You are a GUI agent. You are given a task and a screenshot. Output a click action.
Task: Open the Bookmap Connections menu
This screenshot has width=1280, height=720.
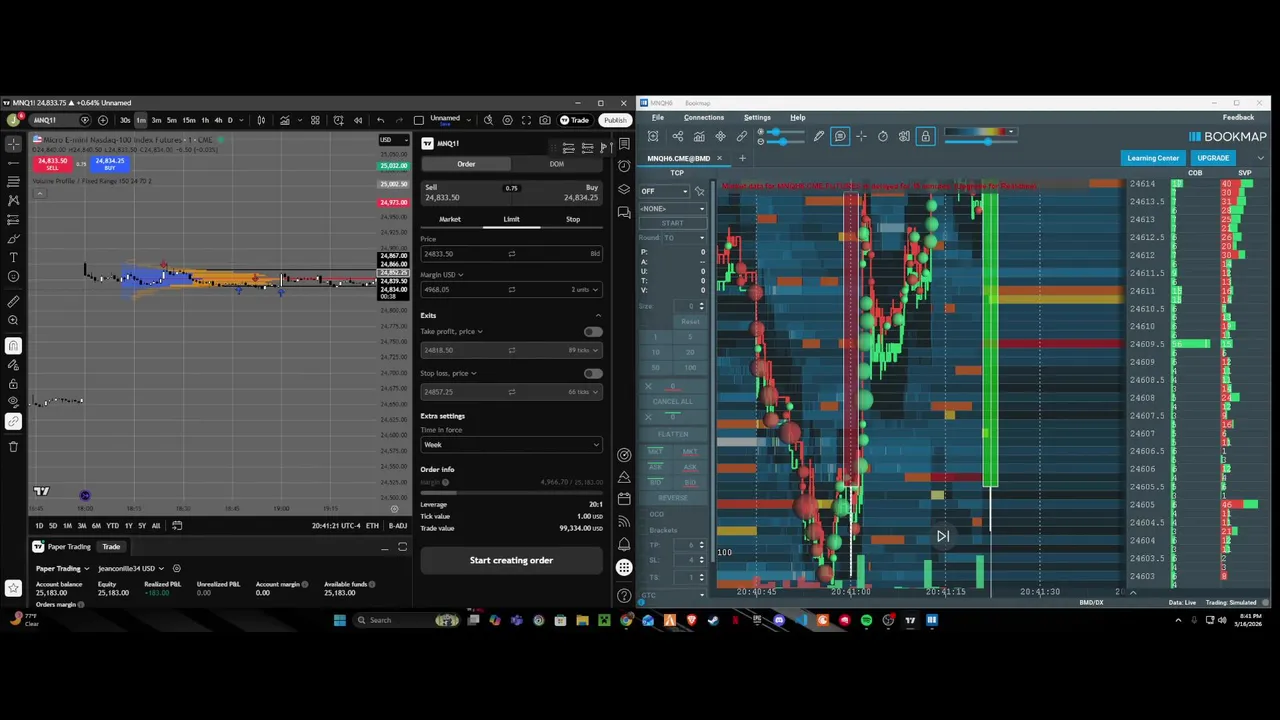tap(704, 117)
